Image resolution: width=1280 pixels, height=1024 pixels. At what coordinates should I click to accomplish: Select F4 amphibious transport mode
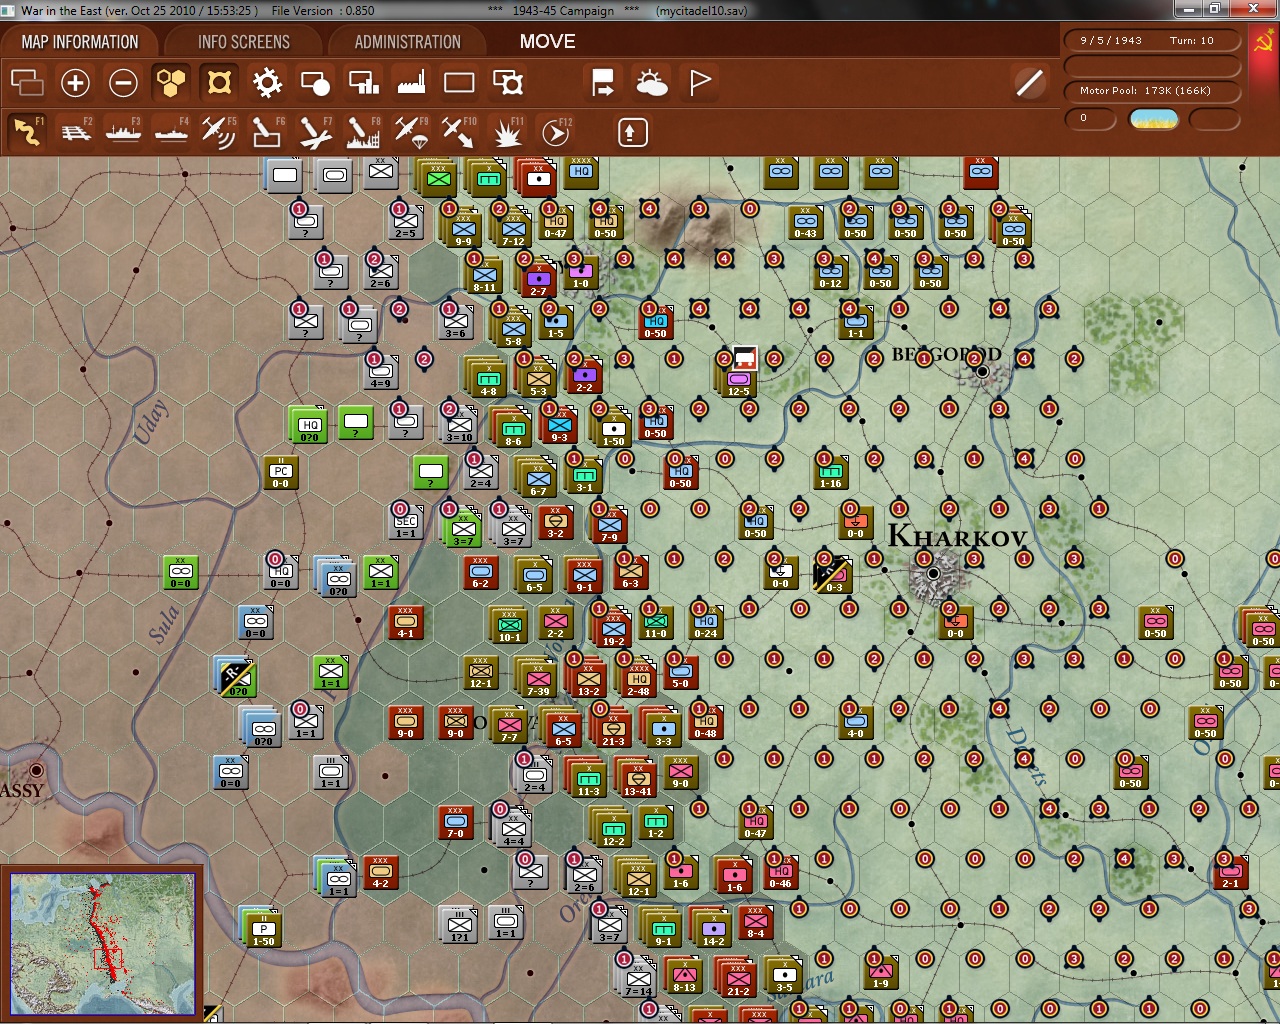(171, 132)
